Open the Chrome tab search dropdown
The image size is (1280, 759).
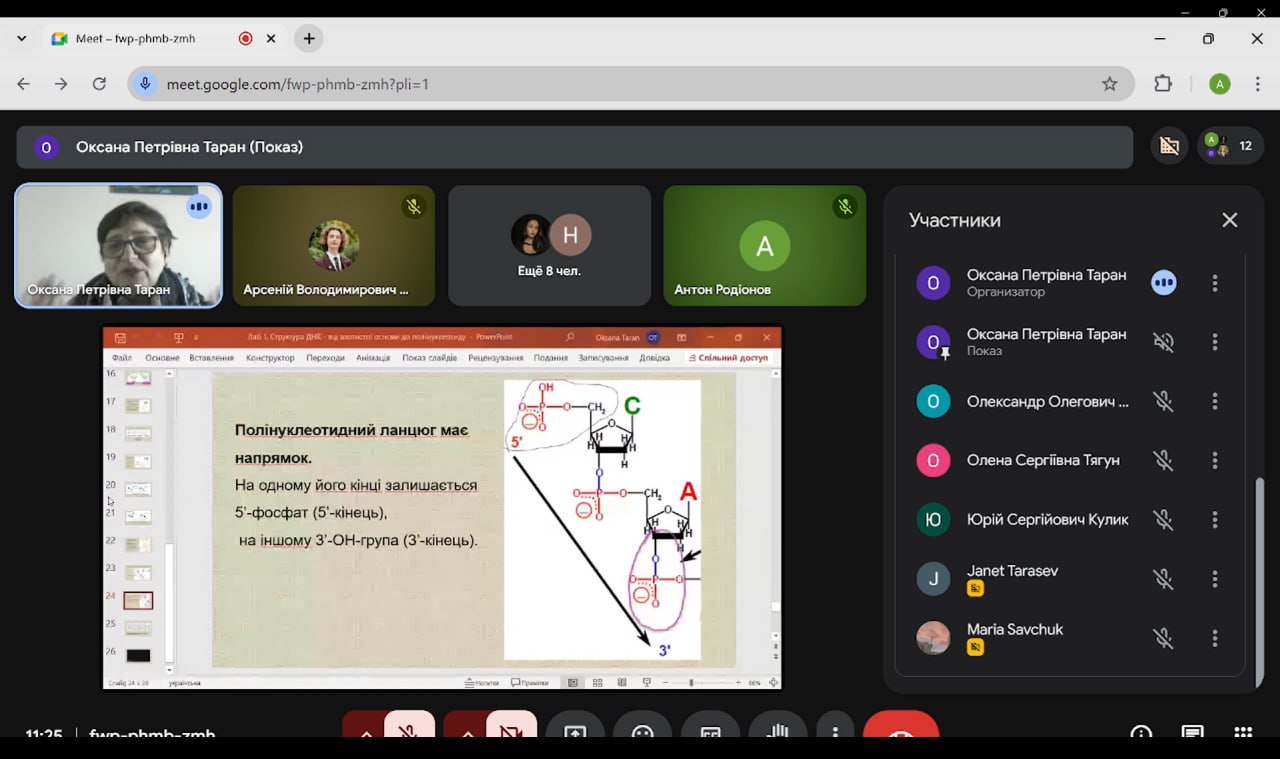22,39
